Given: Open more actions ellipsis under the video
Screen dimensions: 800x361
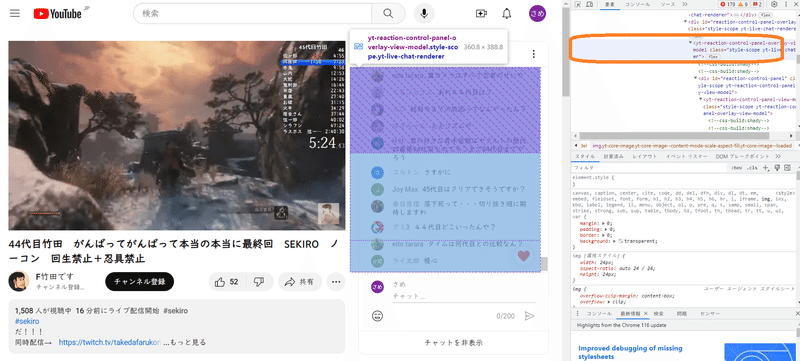Looking at the screenshot, I should point(336,281).
